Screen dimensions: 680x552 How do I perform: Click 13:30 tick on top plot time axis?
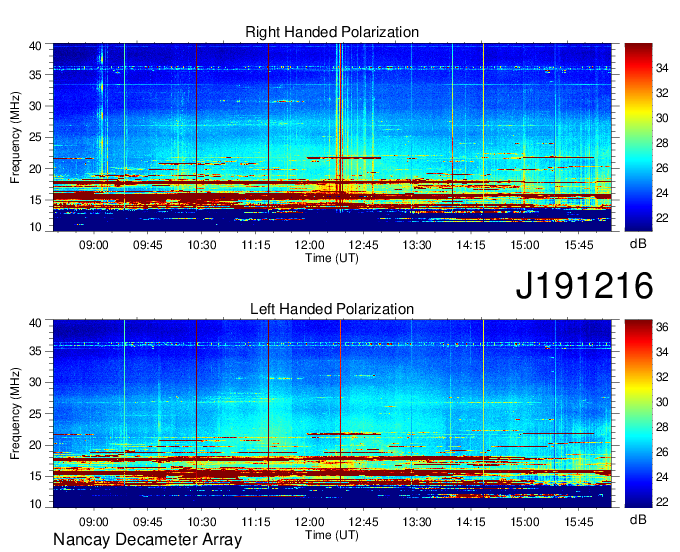[x=417, y=245]
